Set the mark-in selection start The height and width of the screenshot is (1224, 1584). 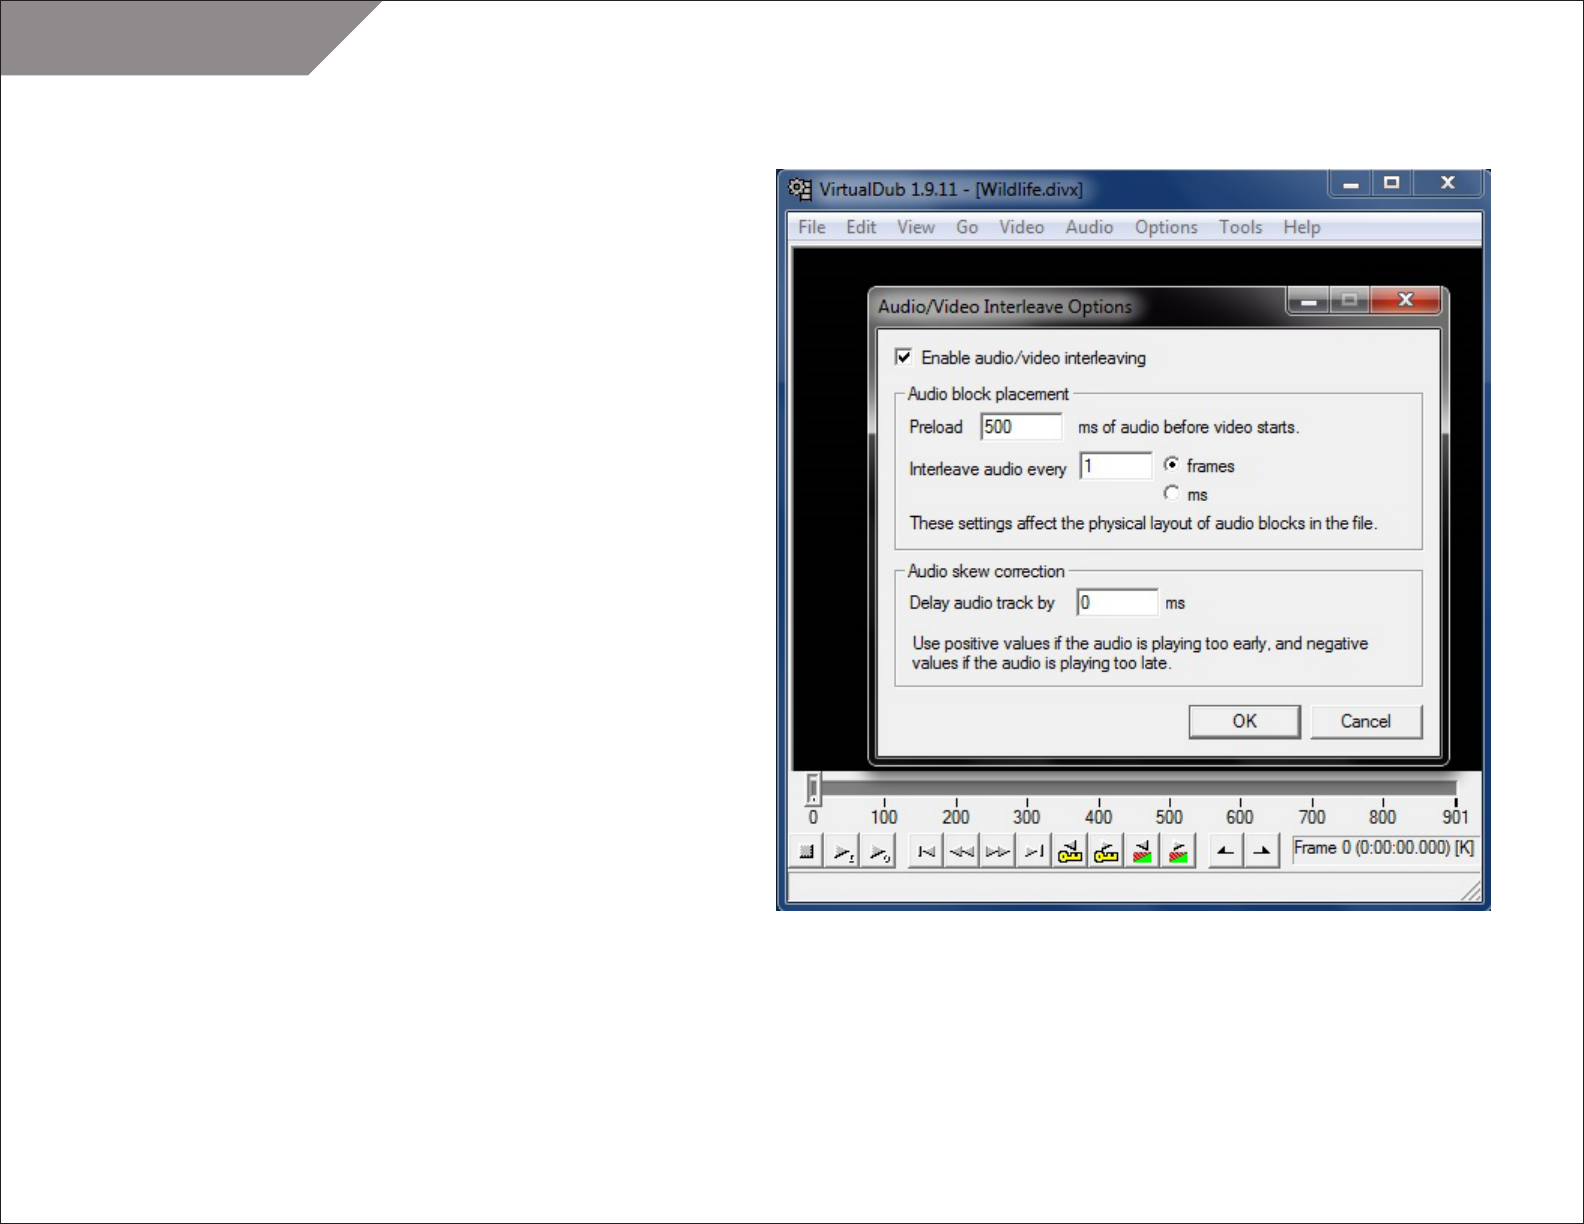click(x=1225, y=852)
